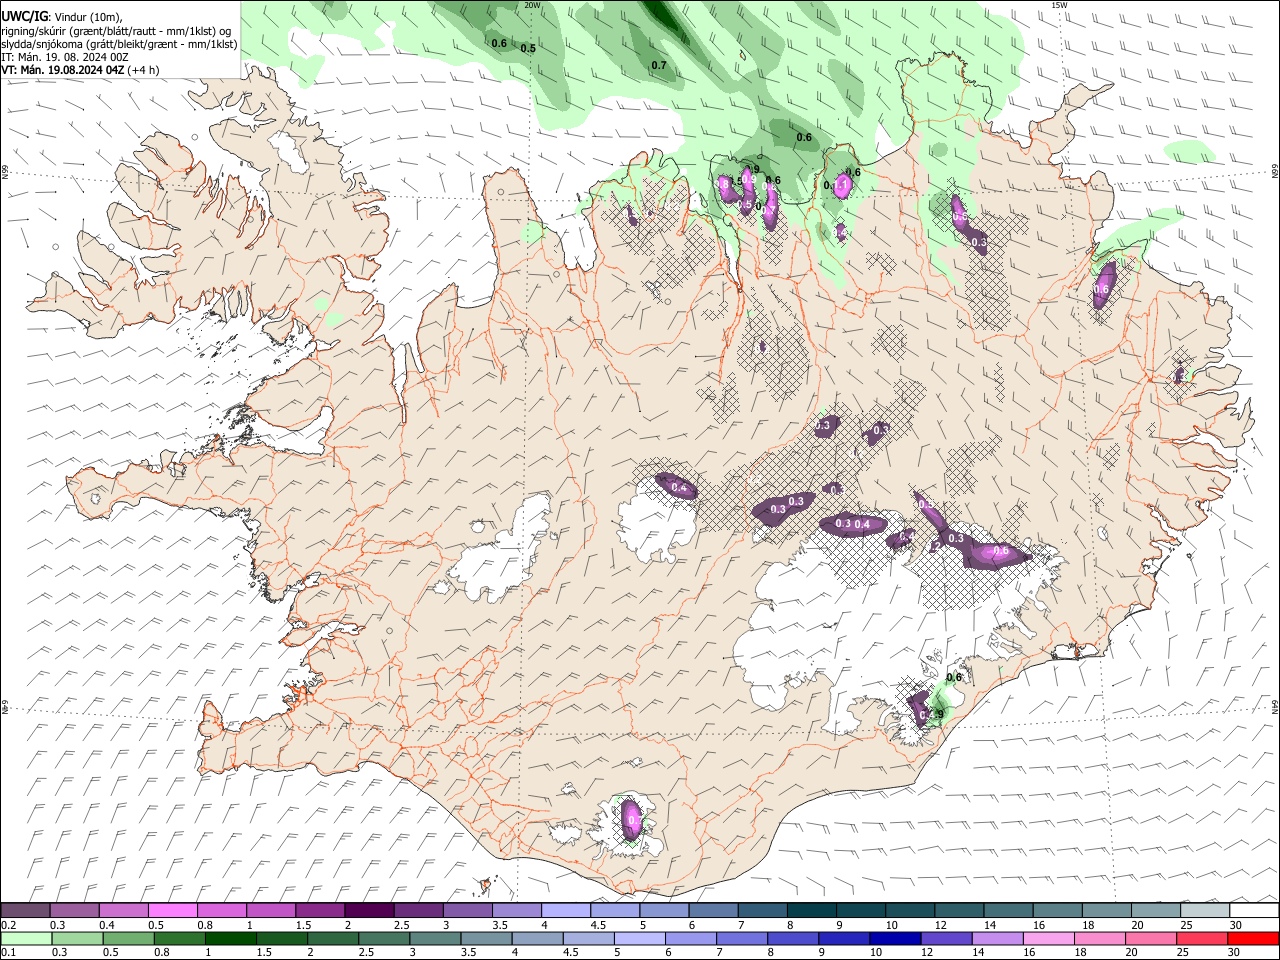
Task: Click the 'slydda/snjókoma (grátt/bleikt/grænt' legend line
Action: (x=120, y=44)
